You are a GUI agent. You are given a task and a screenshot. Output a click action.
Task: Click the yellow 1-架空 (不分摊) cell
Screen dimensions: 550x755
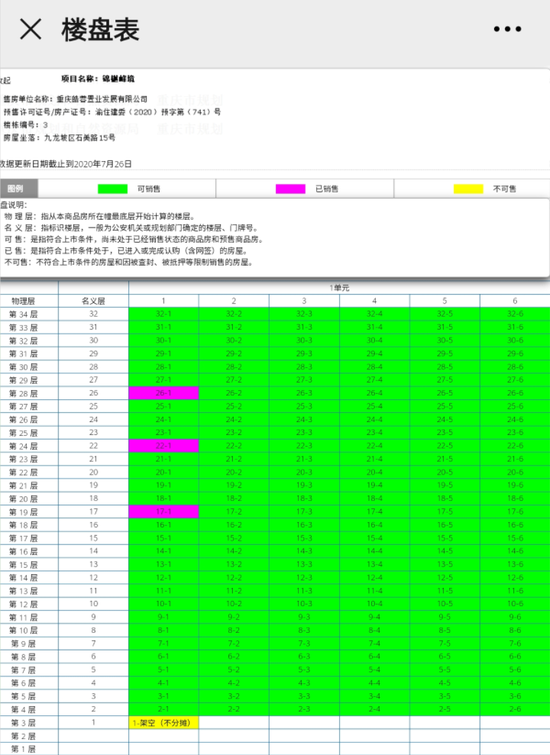[x=164, y=722]
